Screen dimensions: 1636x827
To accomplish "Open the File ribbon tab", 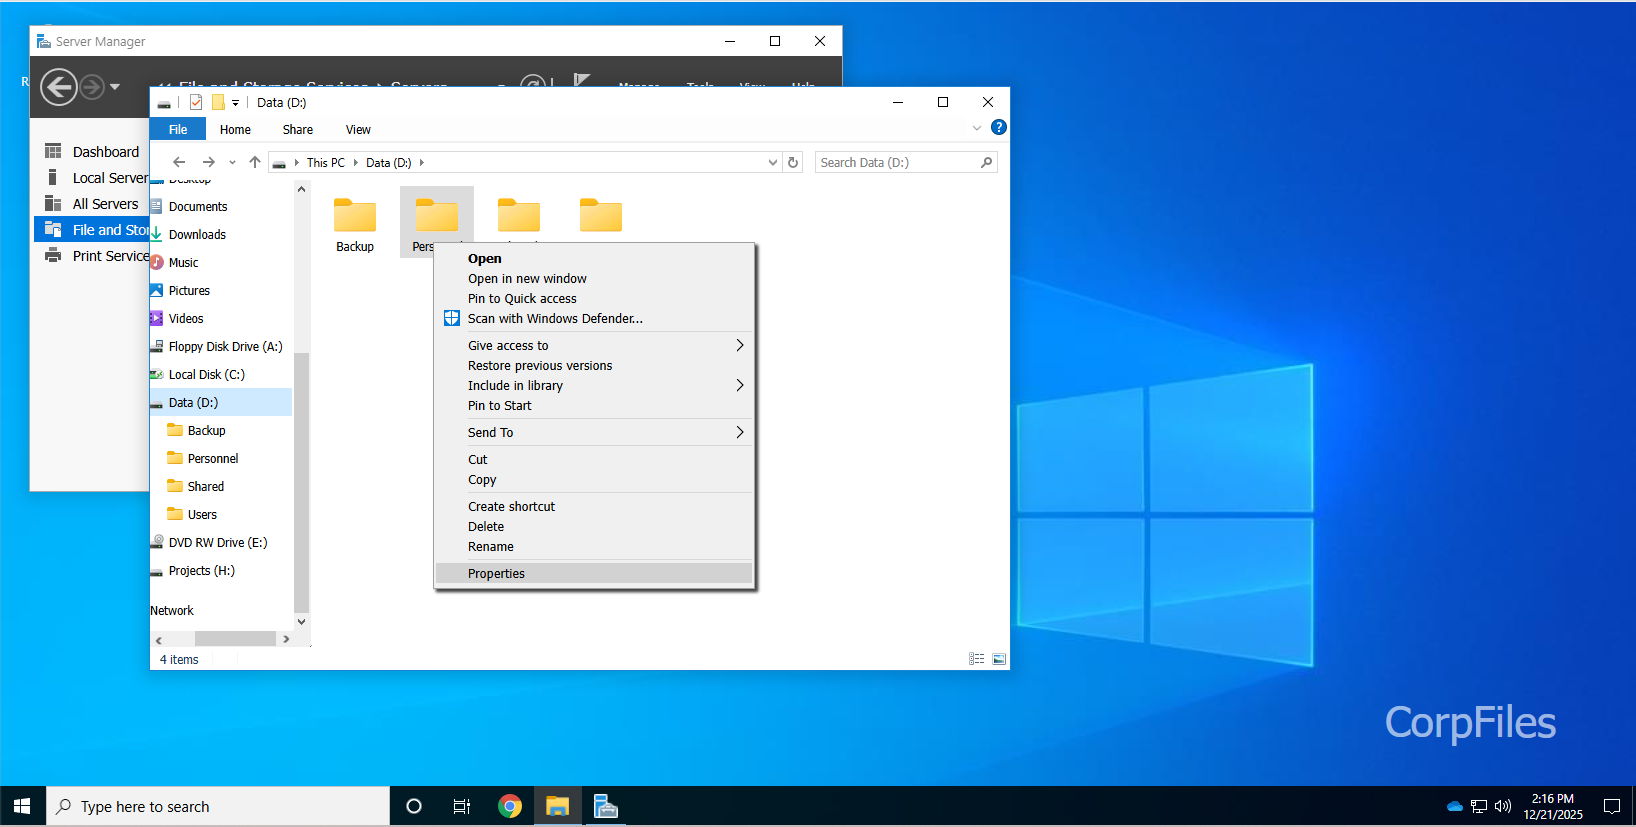I will point(177,130).
